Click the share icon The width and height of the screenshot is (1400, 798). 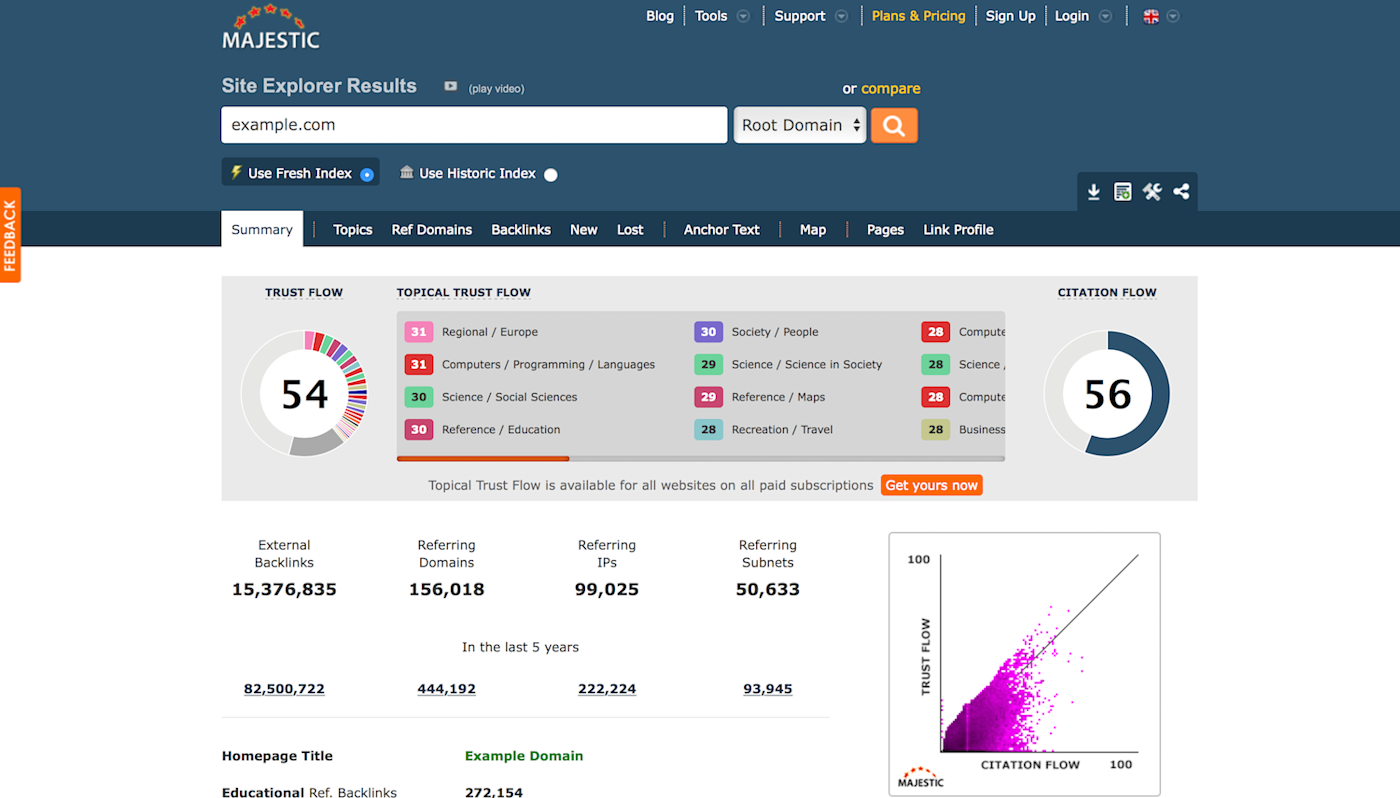[x=1181, y=192]
